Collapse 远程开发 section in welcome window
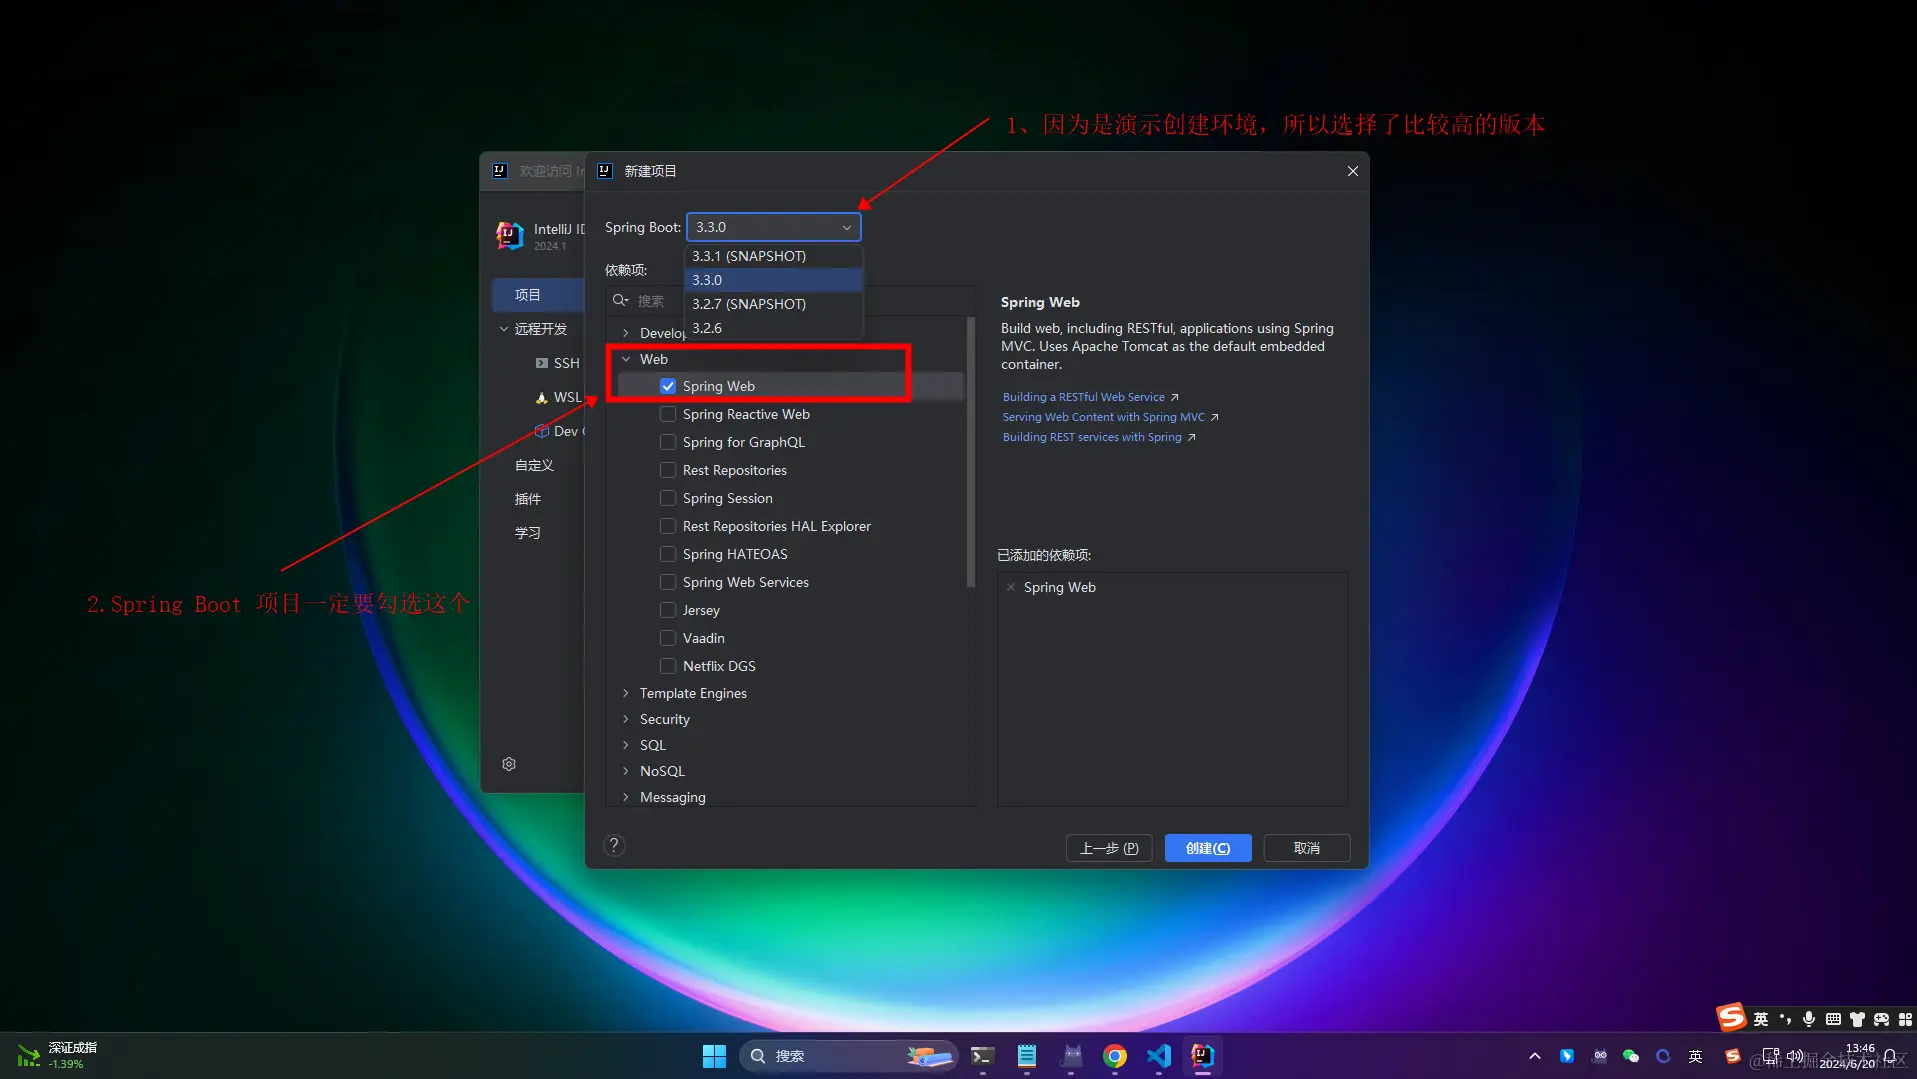Viewport: 1917px width, 1079px height. coord(504,329)
